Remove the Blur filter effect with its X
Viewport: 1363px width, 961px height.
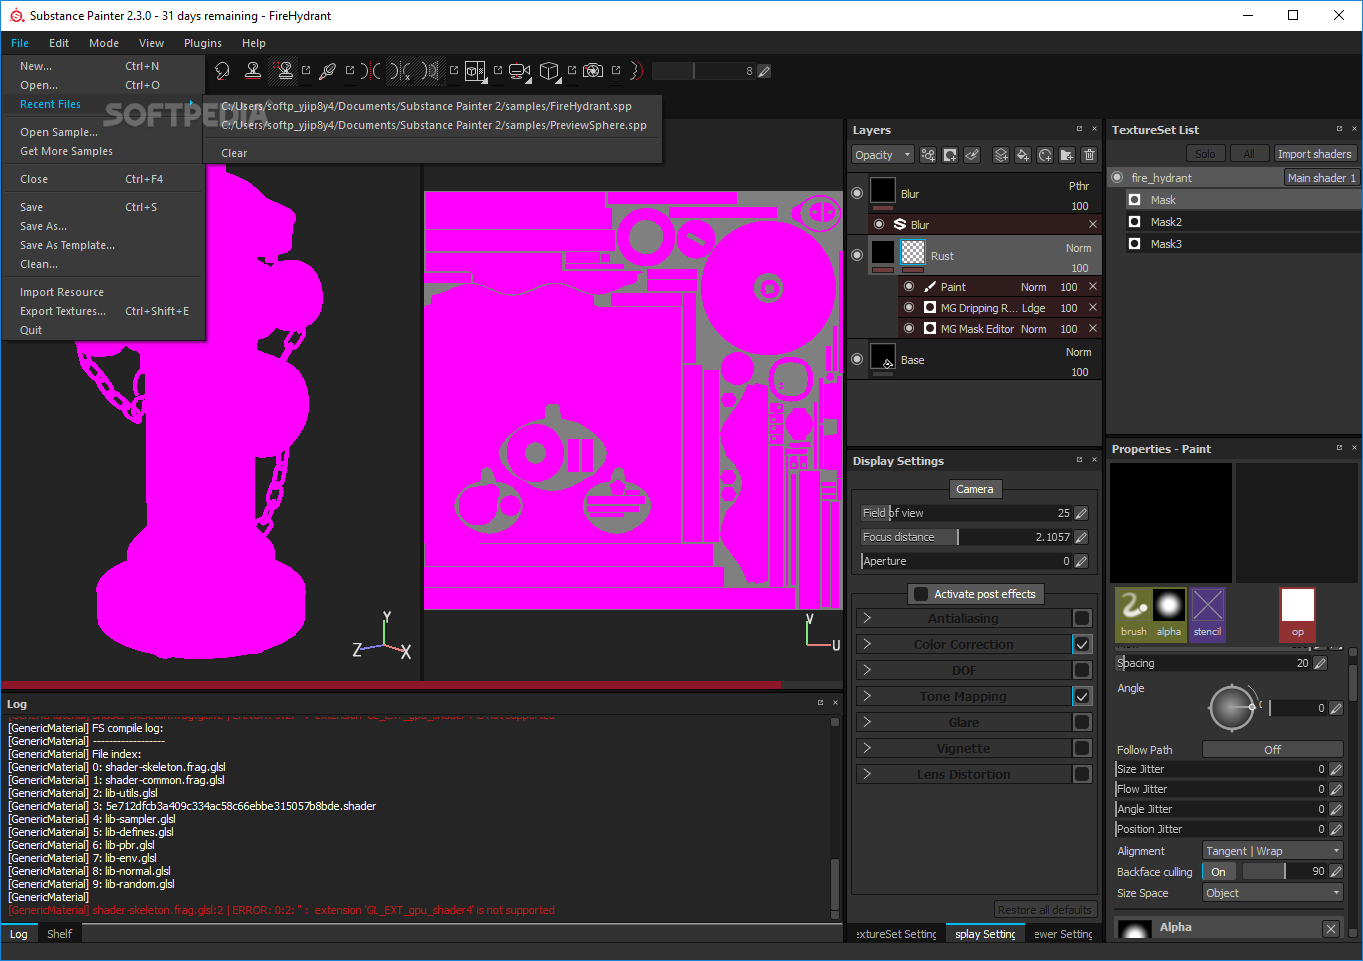pyautogui.click(x=1093, y=224)
